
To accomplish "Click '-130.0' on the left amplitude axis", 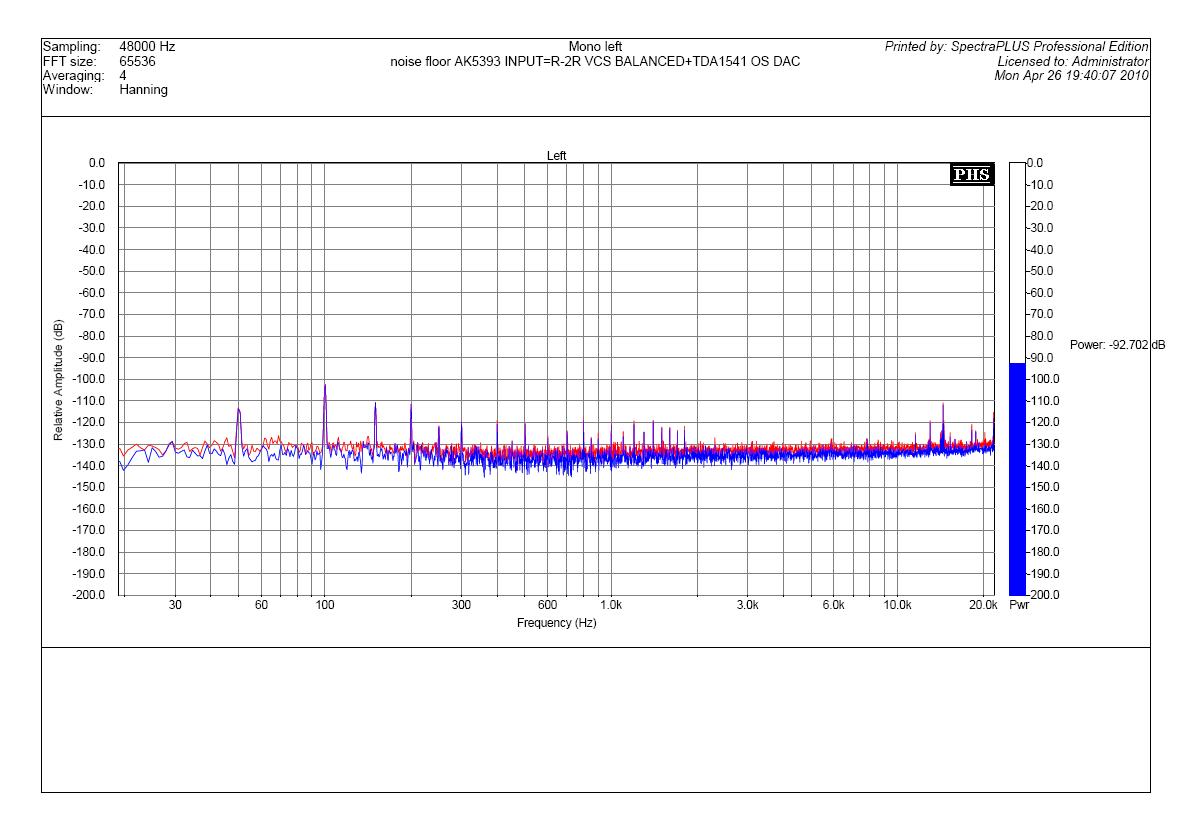I will coord(89,444).
